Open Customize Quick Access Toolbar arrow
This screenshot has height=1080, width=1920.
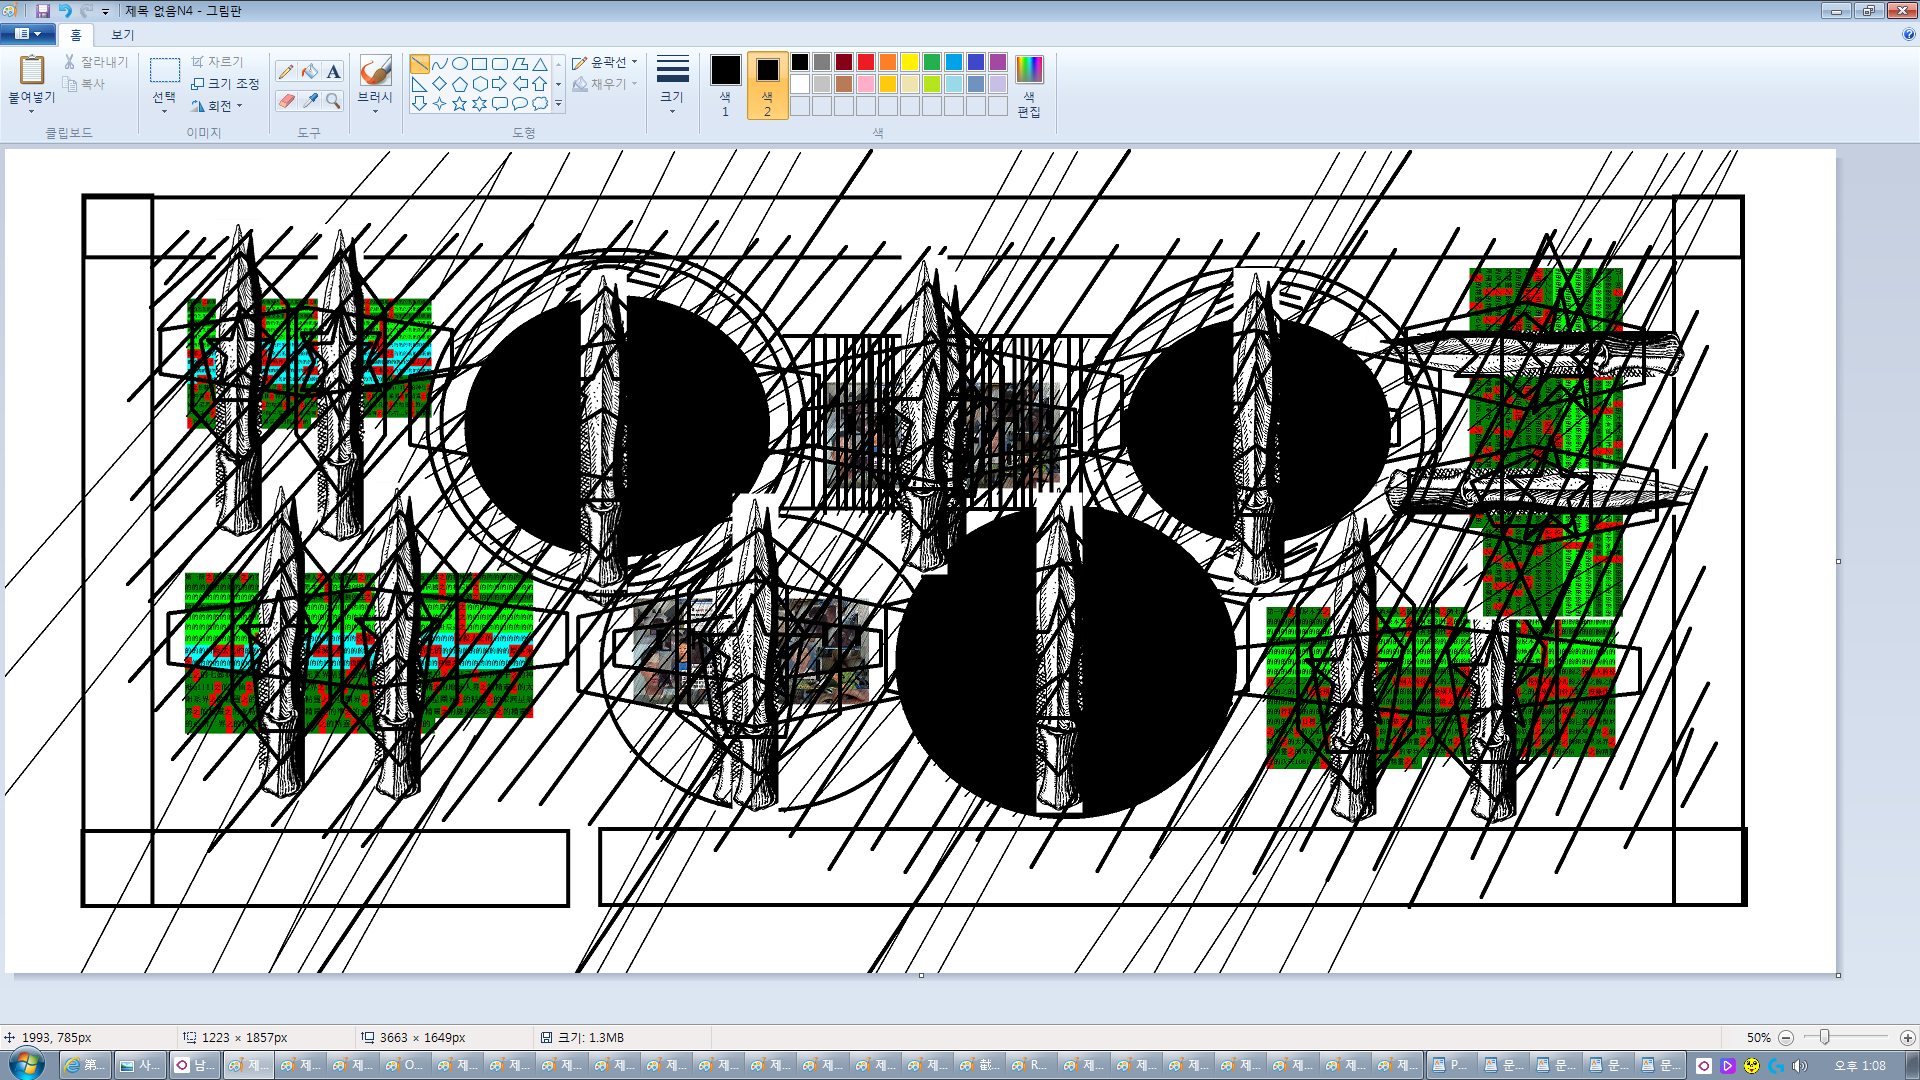105,12
